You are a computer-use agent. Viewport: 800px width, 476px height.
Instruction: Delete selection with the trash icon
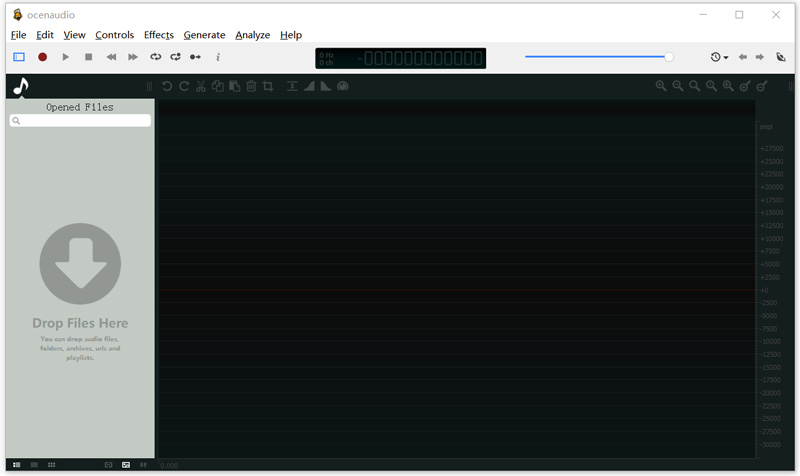pyautogui.click(x=251, y=86)
